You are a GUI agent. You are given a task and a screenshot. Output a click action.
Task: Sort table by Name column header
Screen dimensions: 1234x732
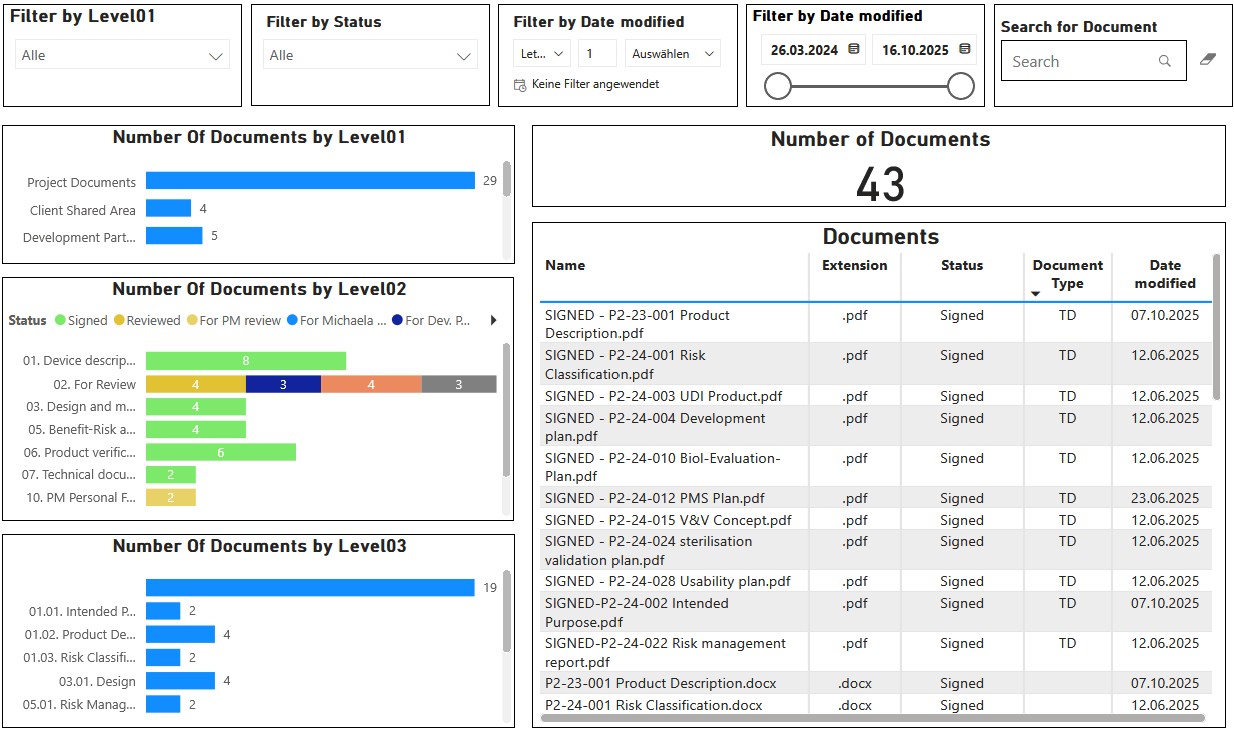[x=565, y=265]
